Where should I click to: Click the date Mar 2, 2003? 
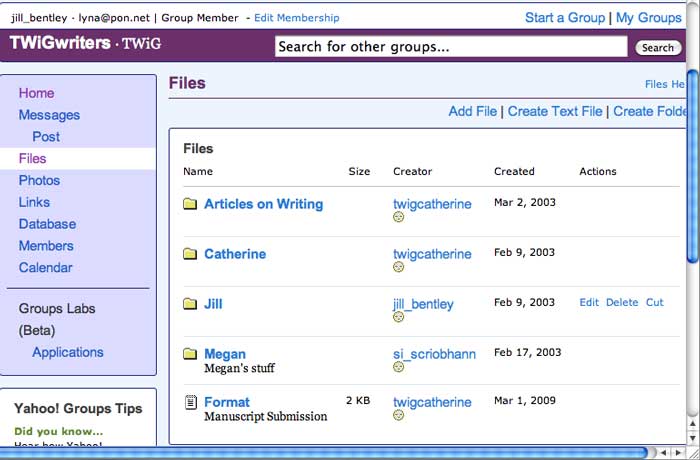(x=525, y=203)
